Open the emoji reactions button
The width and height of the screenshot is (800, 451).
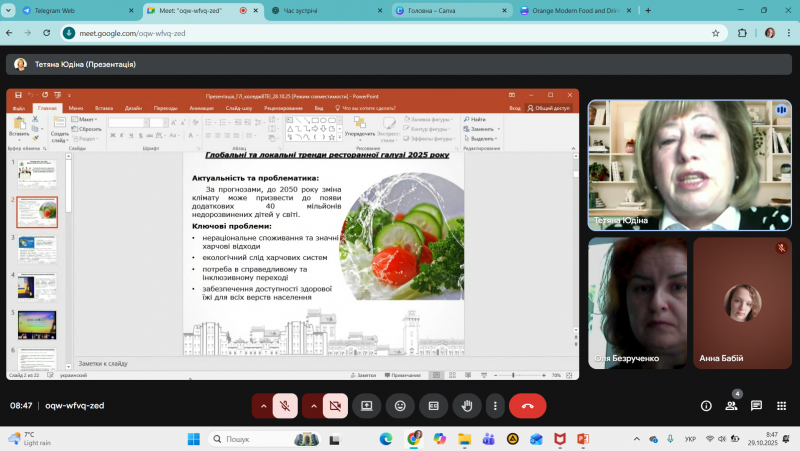[400, 406]
